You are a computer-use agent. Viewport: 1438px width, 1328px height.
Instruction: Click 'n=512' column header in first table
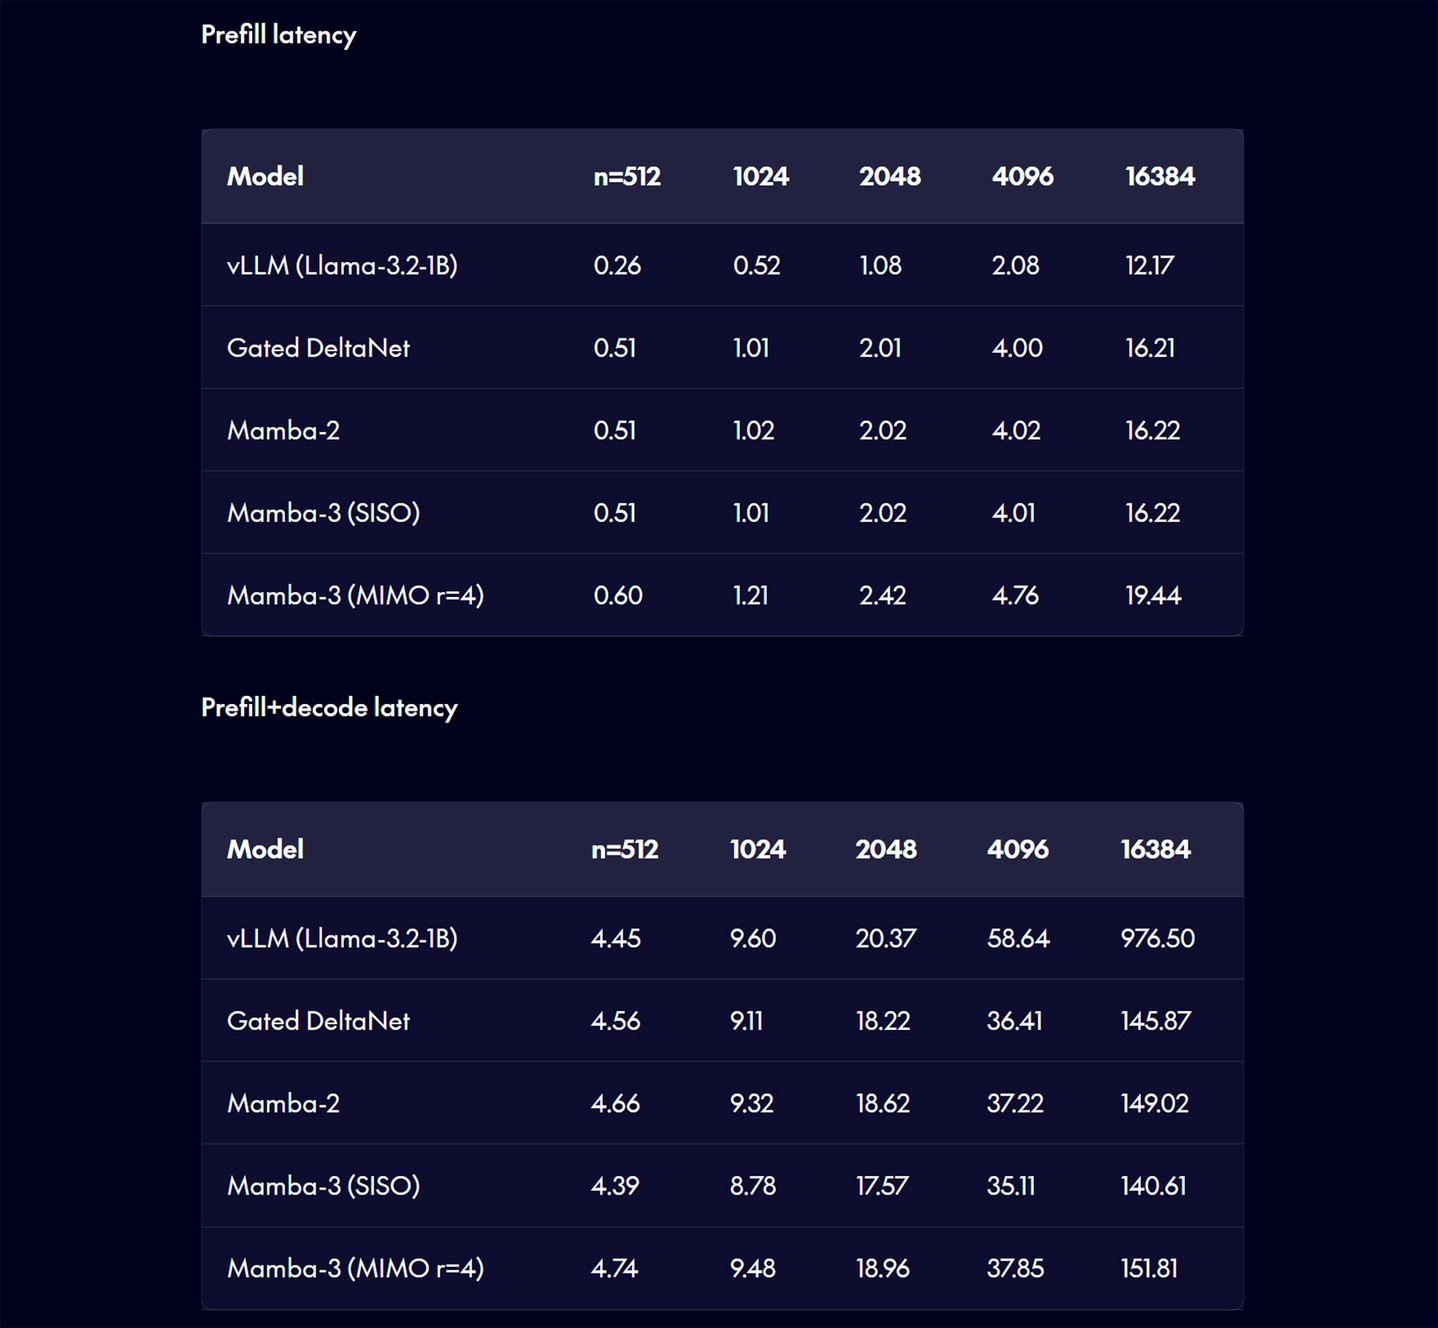tap(627, 177)
